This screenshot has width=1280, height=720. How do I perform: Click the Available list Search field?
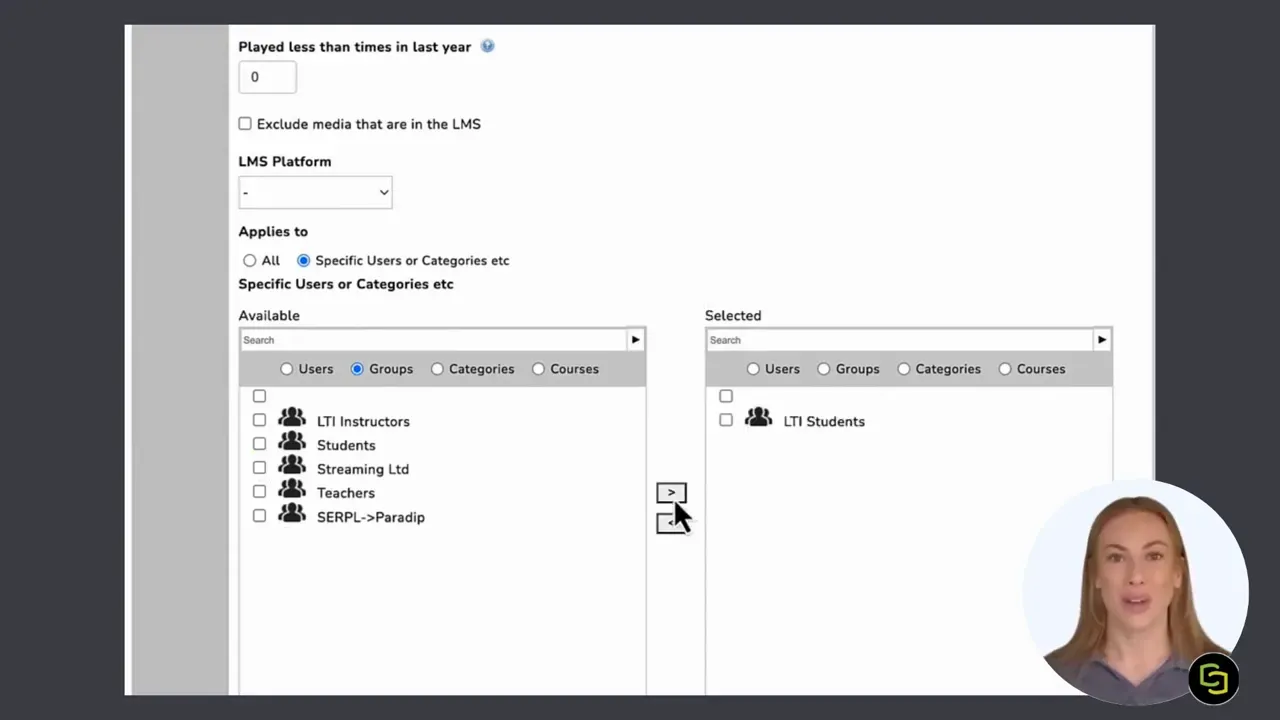pos(433,340)
